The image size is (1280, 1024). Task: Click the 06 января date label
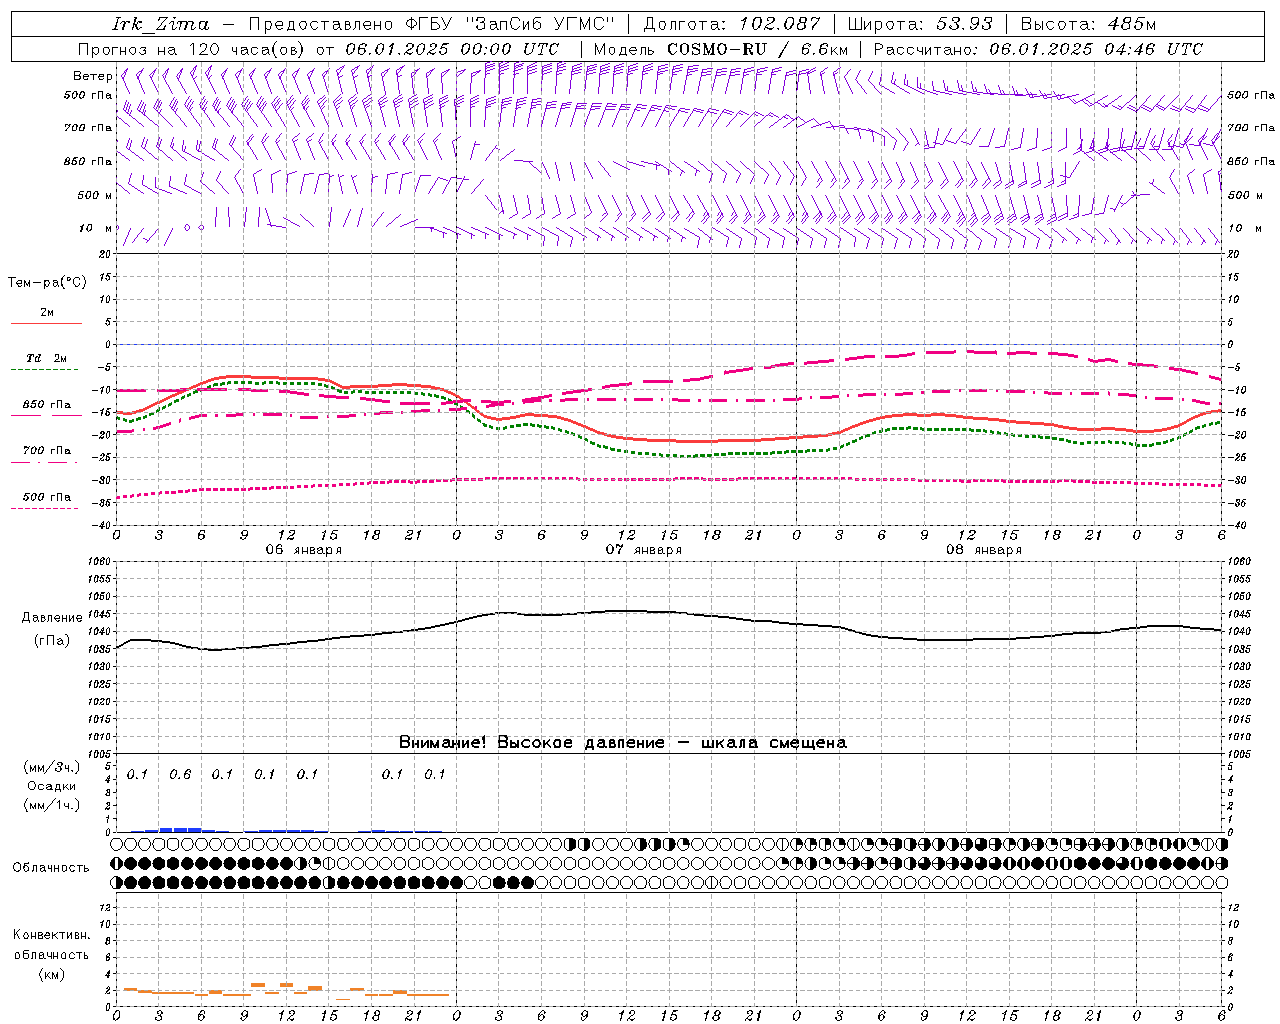pos(304,550)
